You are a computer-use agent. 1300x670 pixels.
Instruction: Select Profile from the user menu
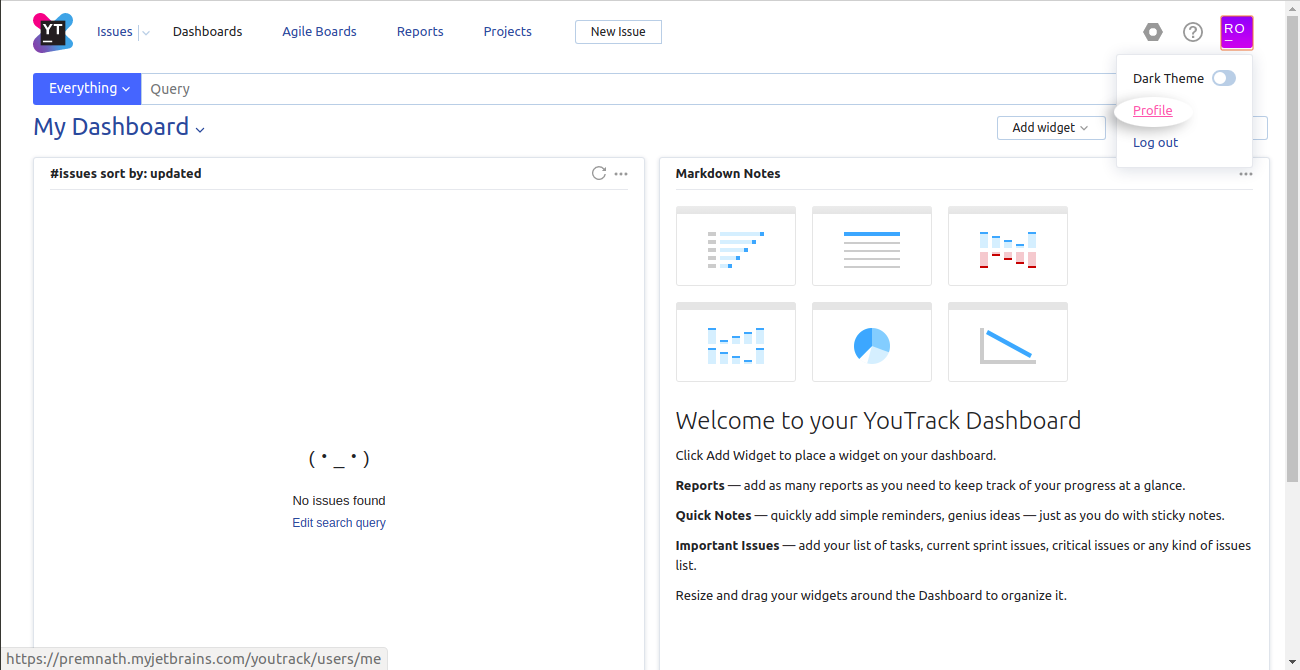coord(1153,111)
